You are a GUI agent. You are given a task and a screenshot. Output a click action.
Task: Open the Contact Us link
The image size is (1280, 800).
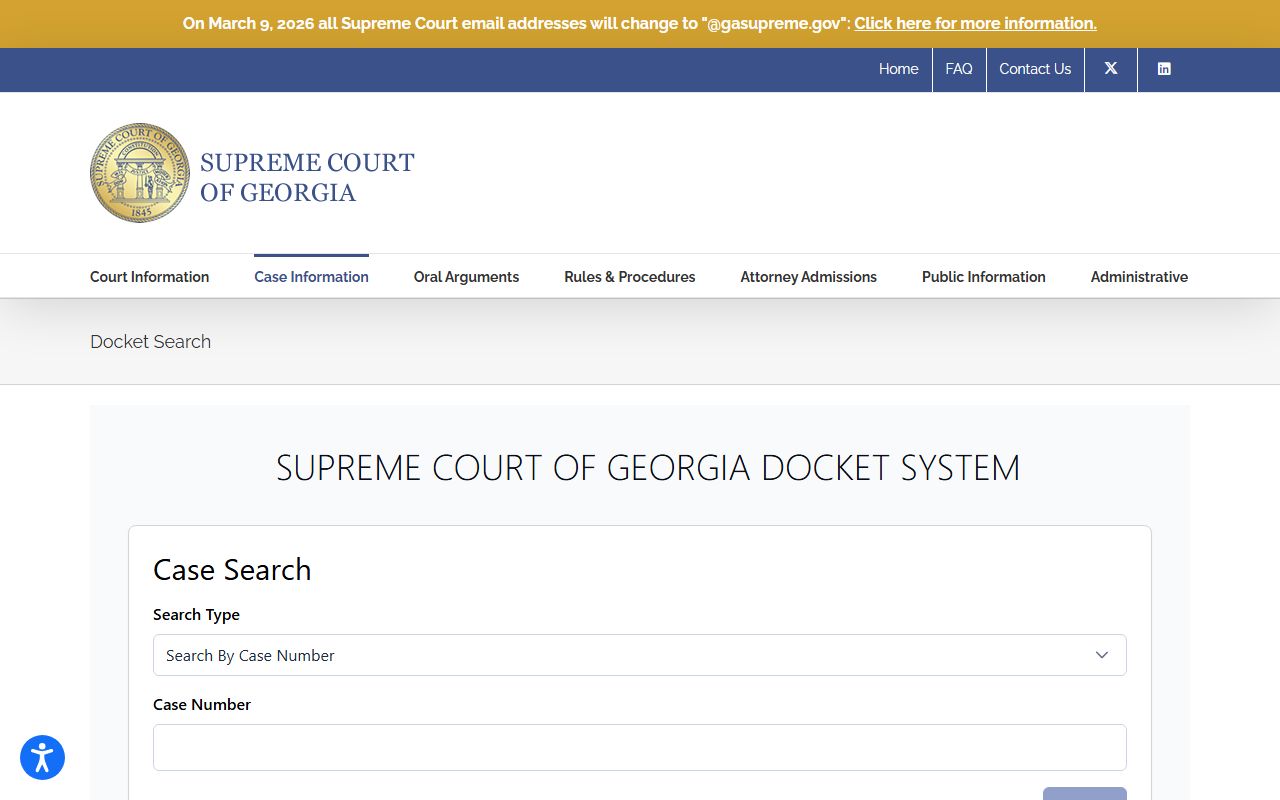coord(1035,69)
